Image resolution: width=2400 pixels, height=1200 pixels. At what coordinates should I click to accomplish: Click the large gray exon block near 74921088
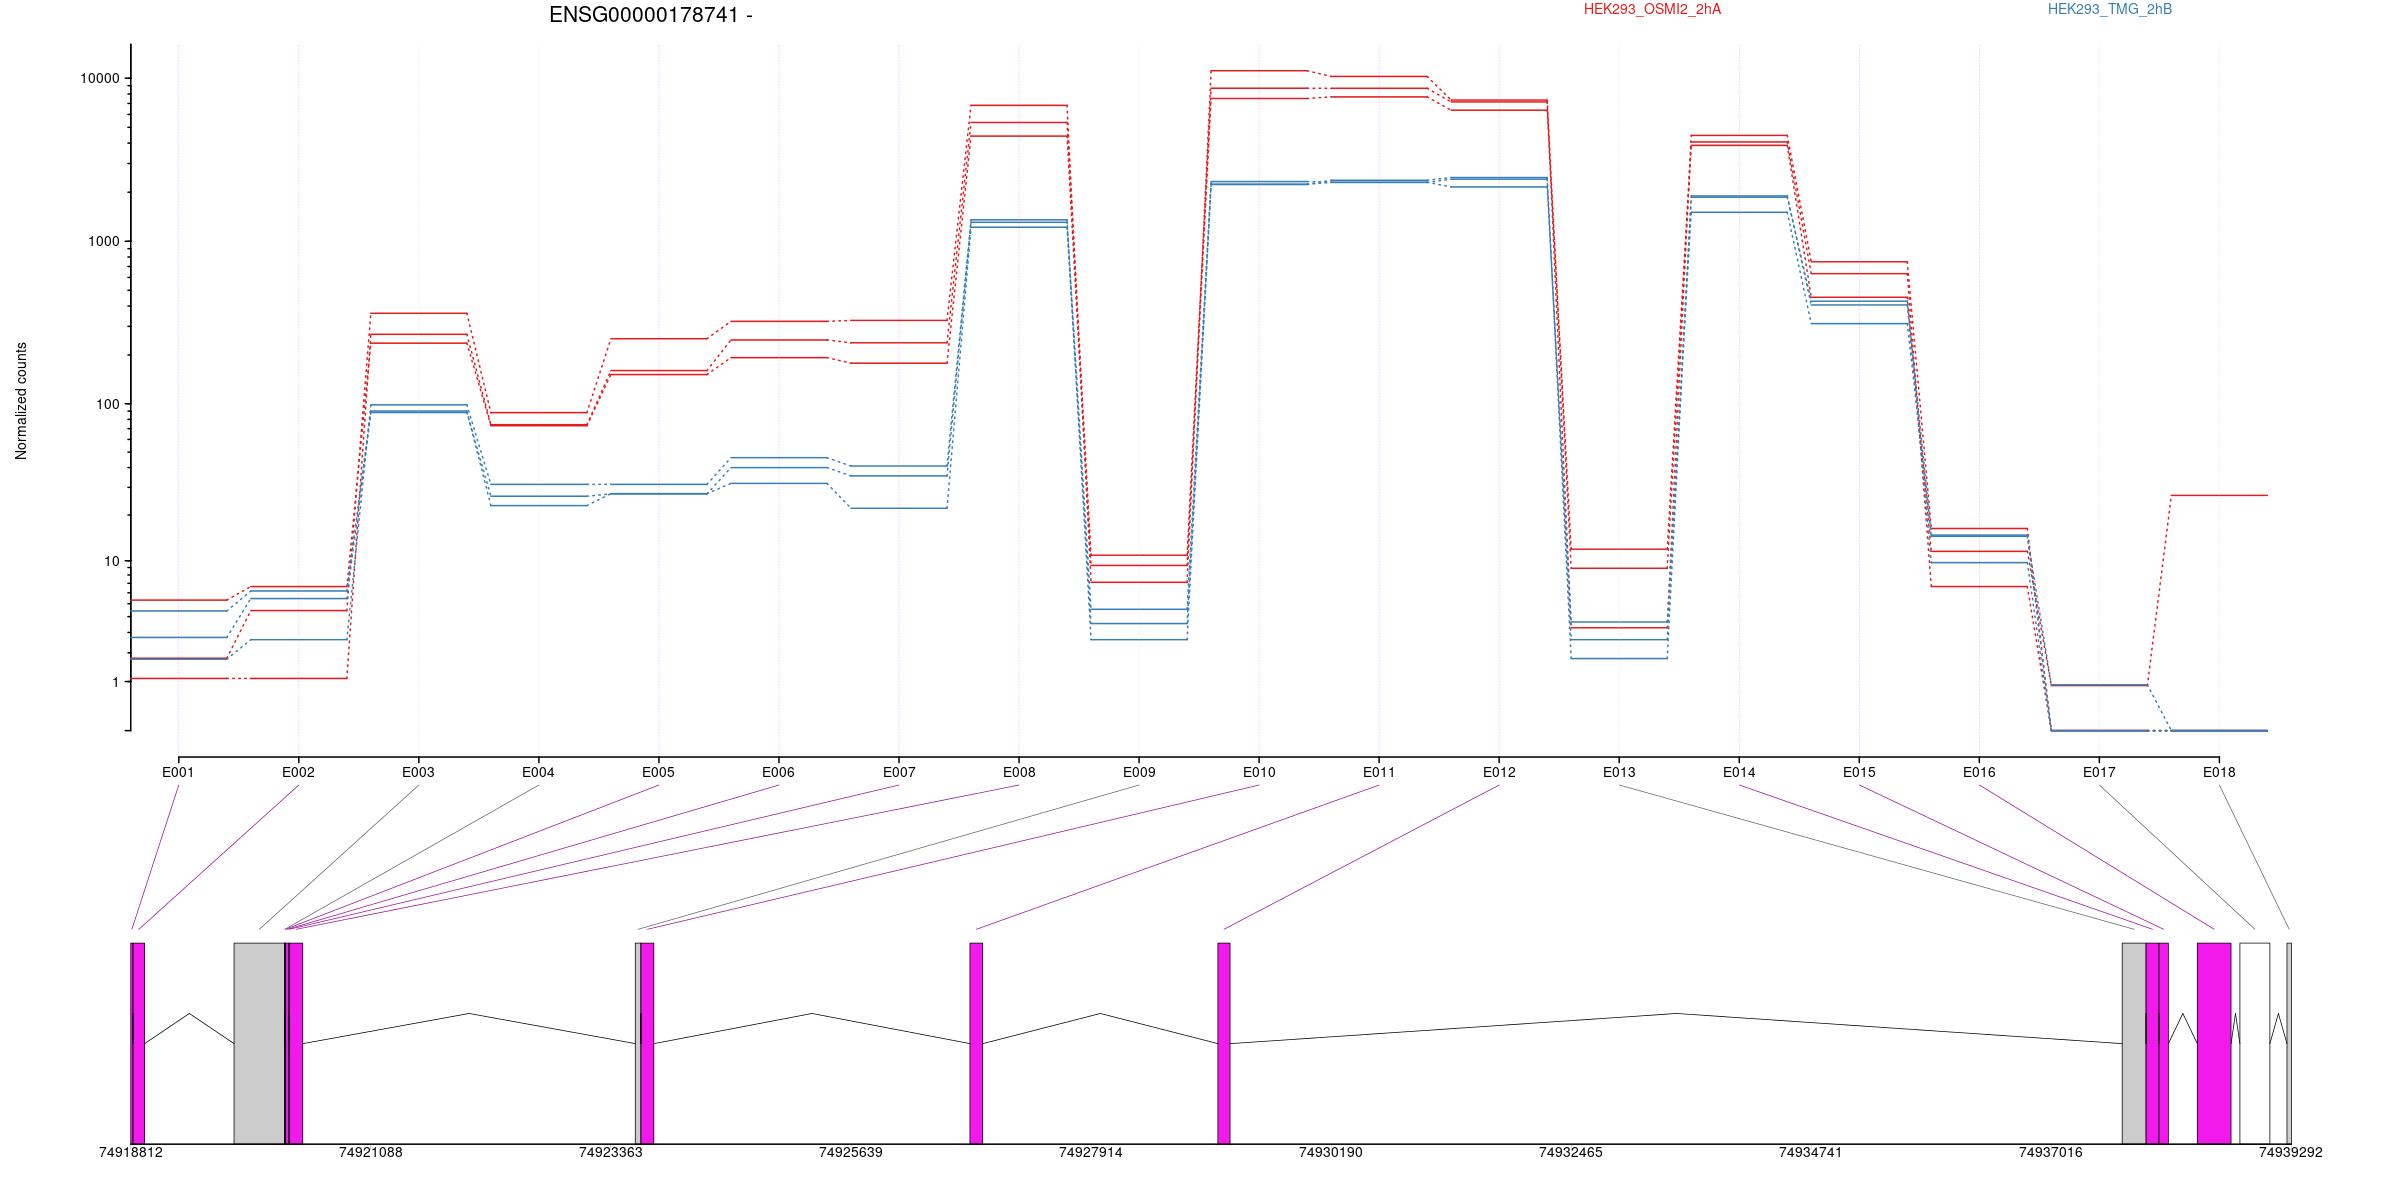point(259,1043)
